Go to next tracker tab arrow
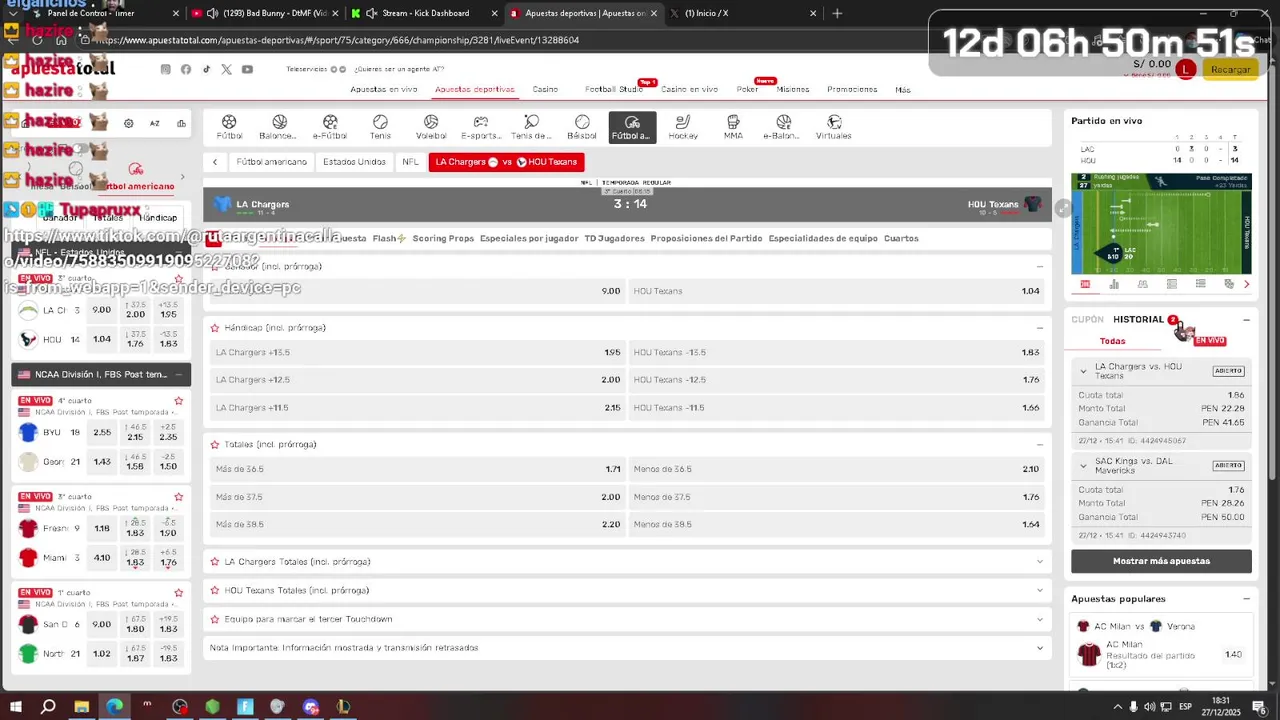Image resolution: width=1280 pixels, height=720 pixels. (x=1246, y=284)
